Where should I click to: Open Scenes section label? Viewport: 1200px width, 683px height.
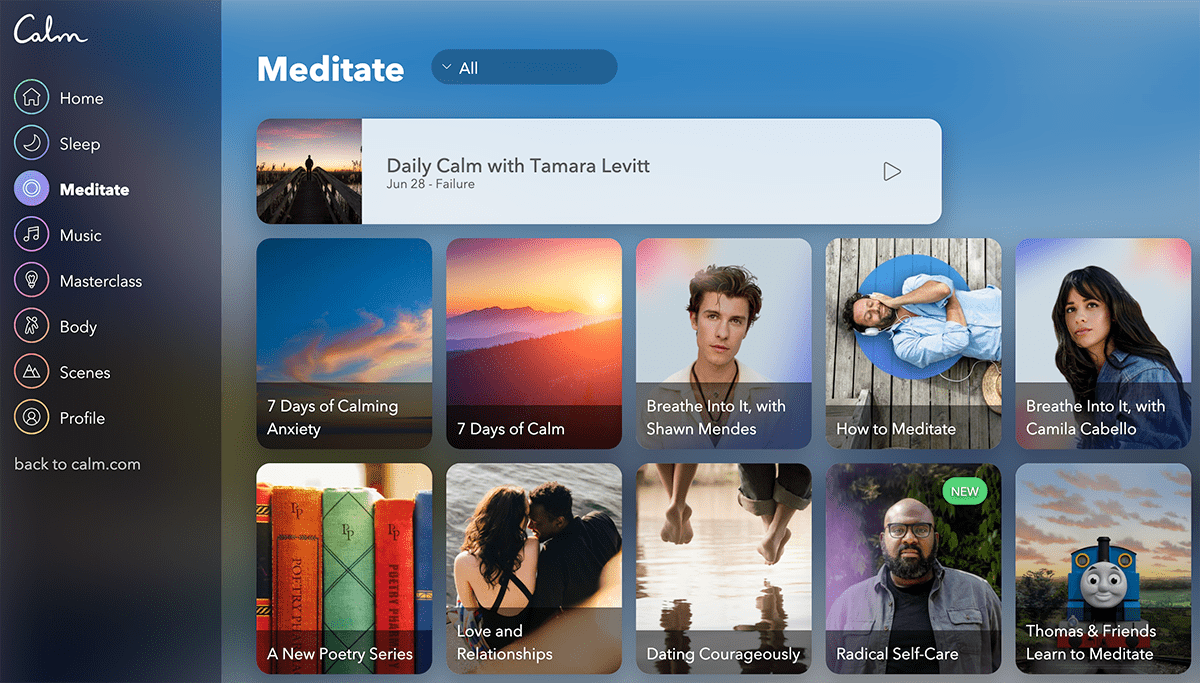coord(85,372)
